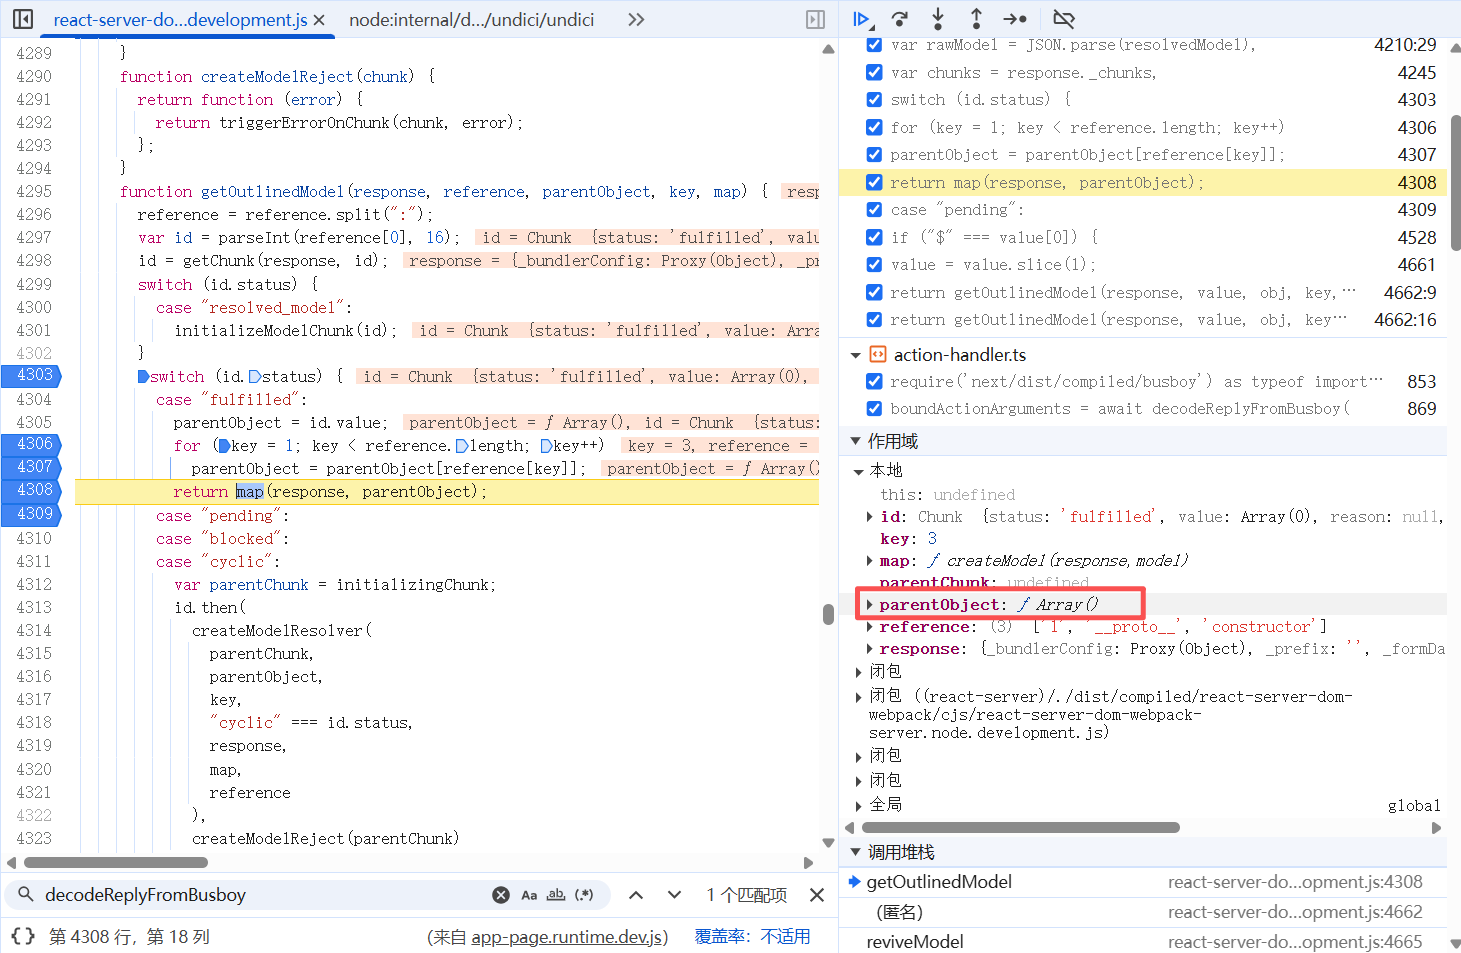Deactivate all breakpoints
1461x953 pixels.
(x=1064, y=19)
